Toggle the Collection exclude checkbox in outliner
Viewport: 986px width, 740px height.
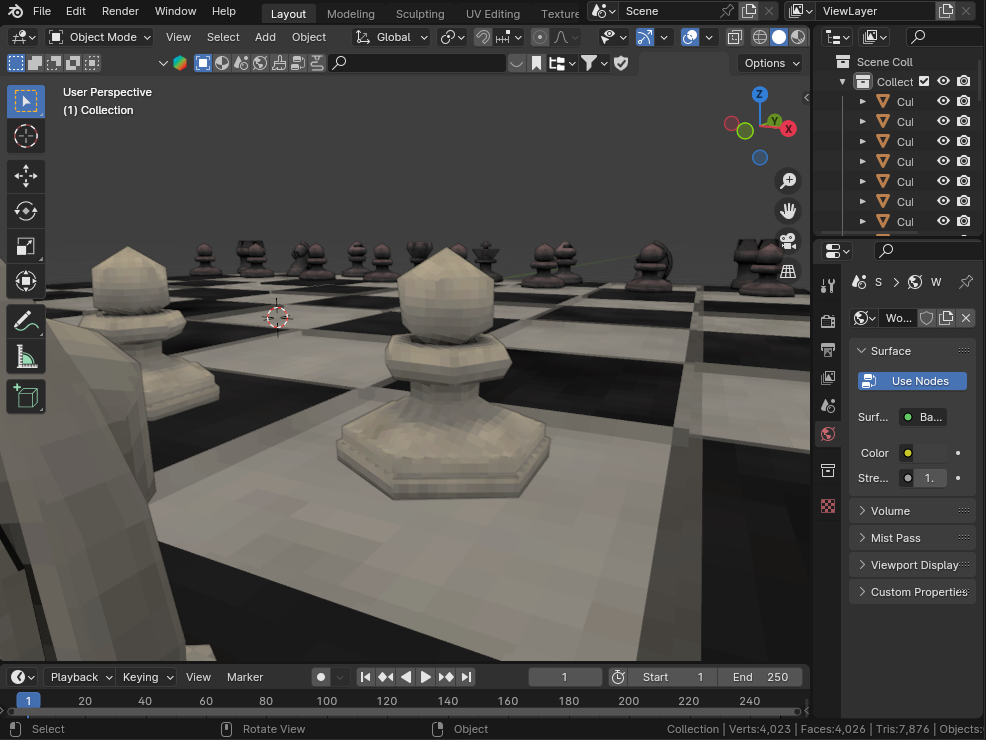[x=924, y=82]
